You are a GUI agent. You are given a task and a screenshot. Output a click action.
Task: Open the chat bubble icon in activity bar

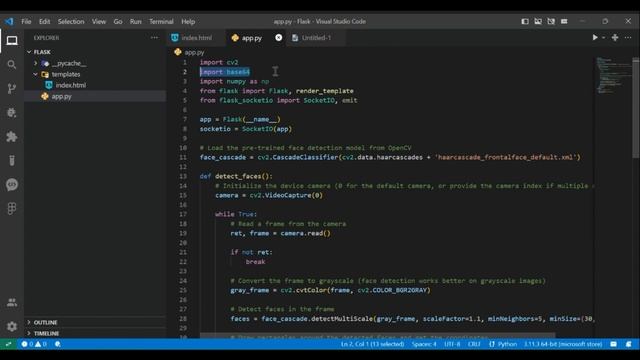(12, 184)
